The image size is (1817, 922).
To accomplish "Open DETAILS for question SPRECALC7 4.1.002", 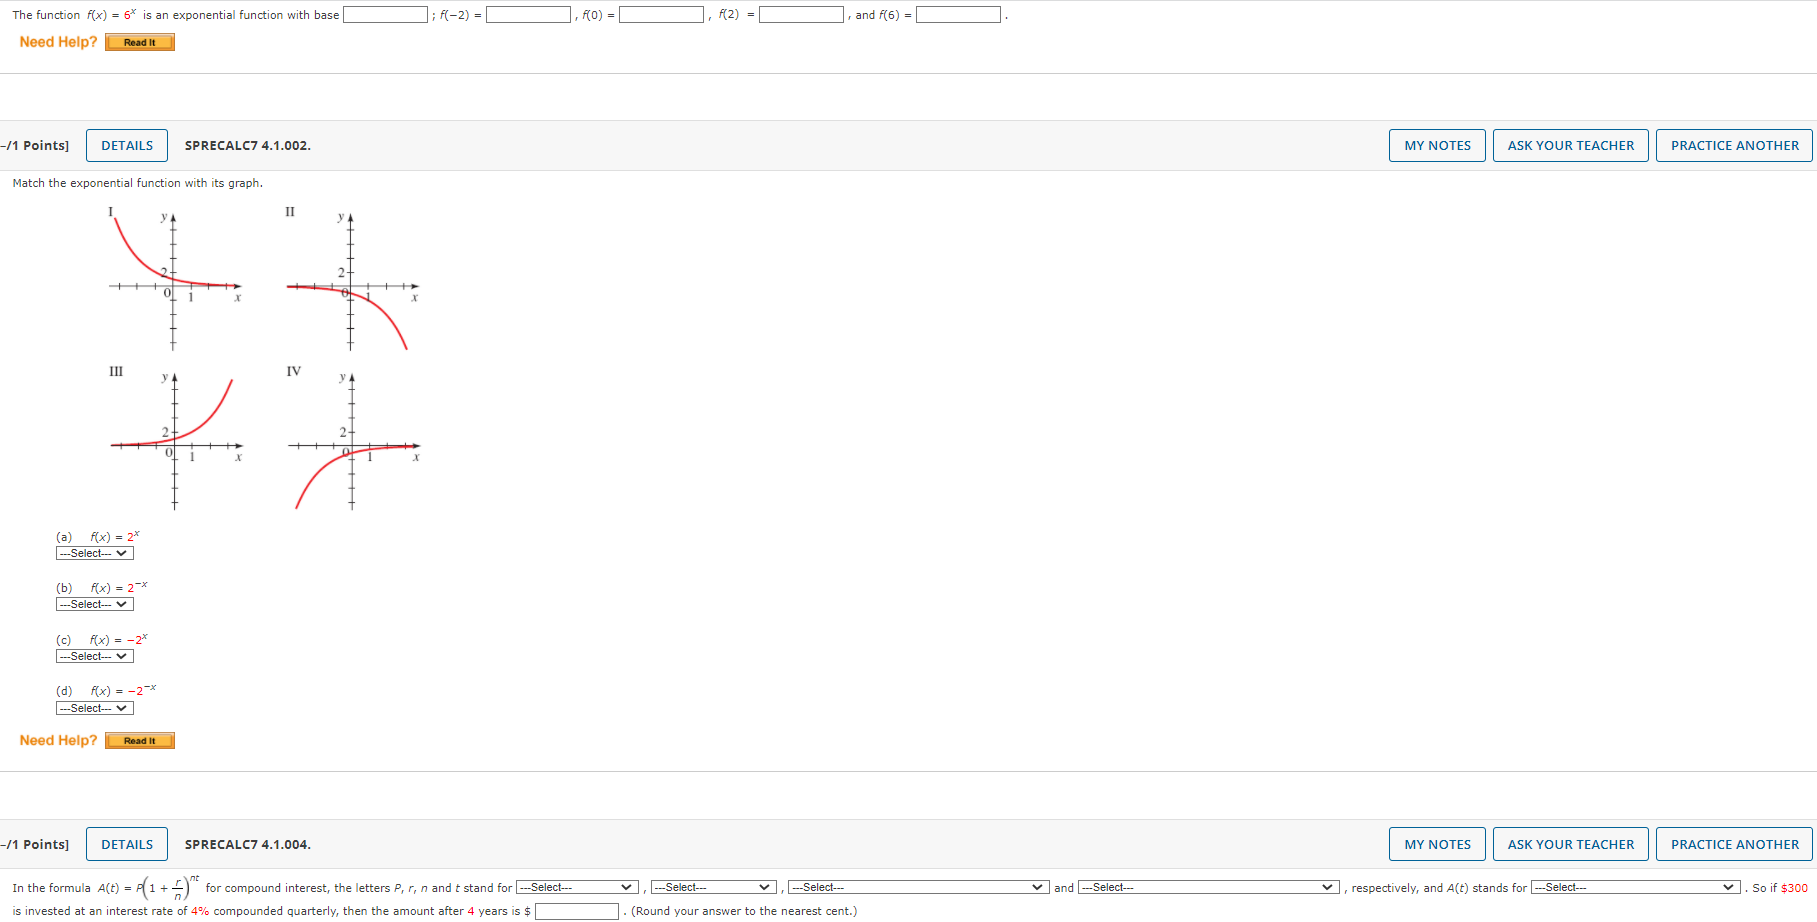I will (127, 145).
